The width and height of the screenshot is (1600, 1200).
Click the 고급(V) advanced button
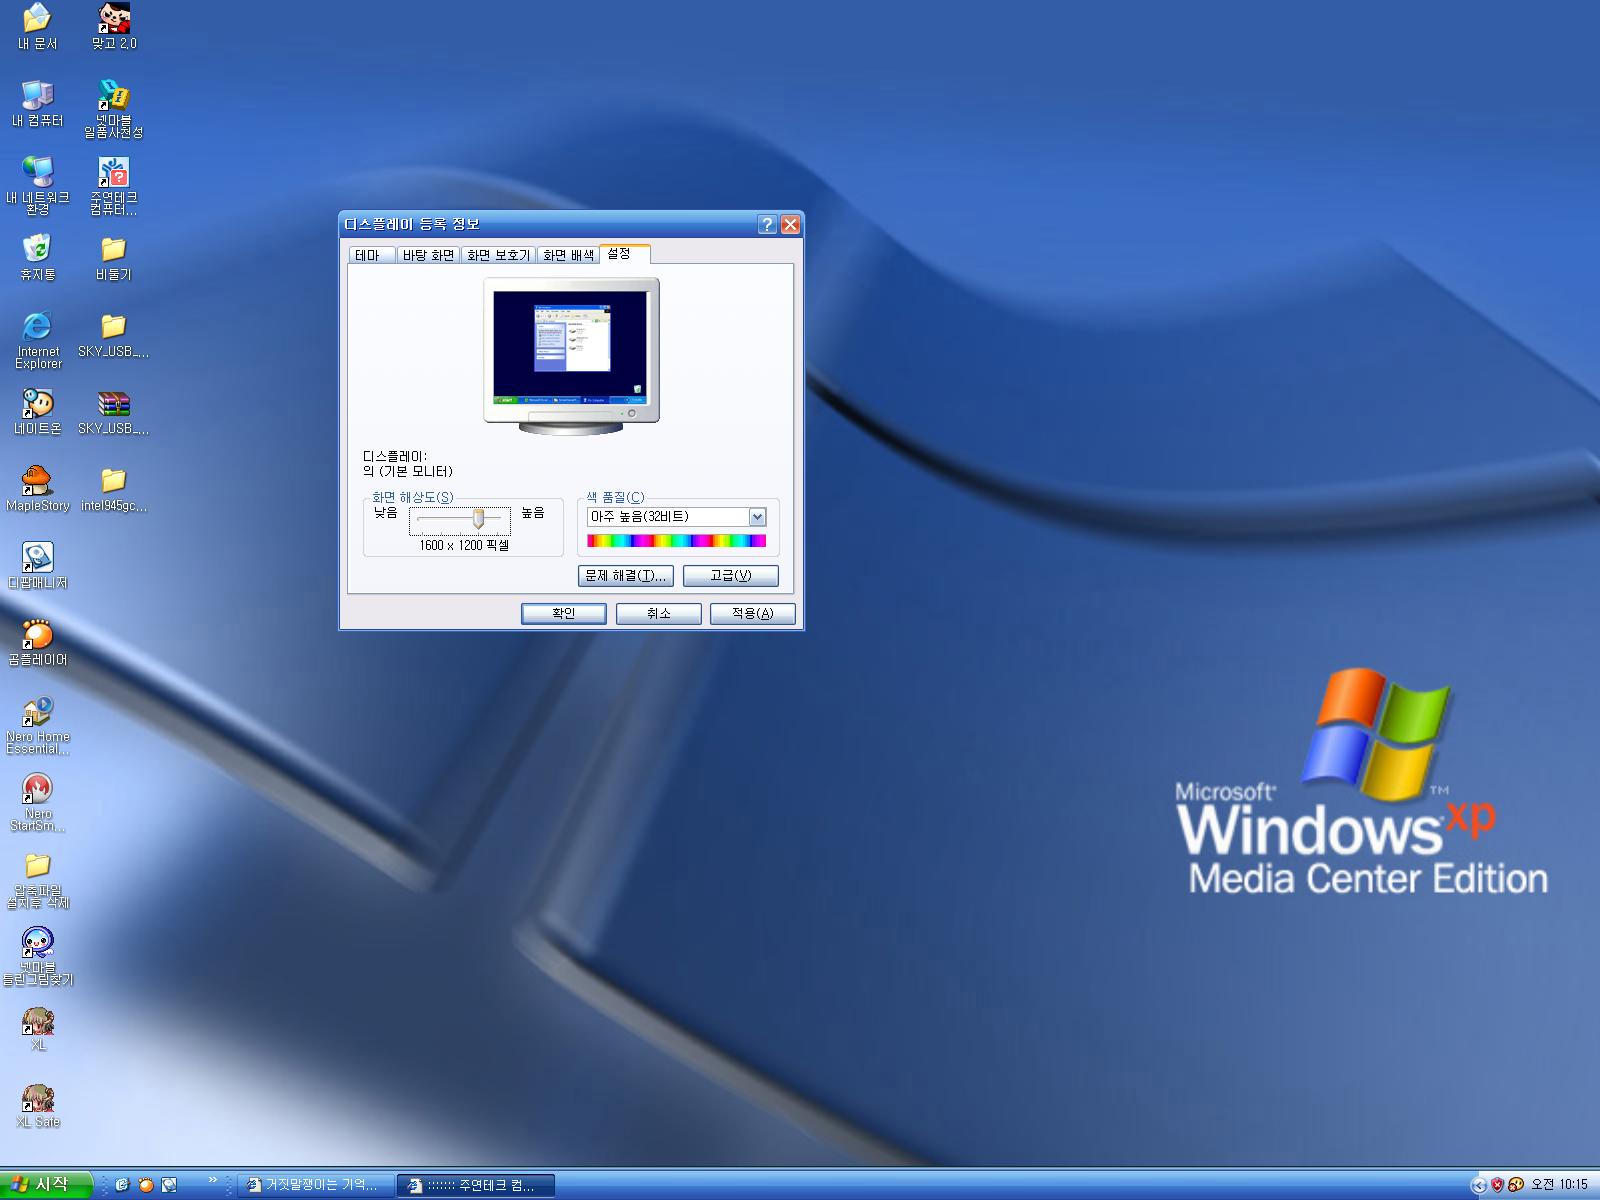pyautogui.click(x=730, y=576)
